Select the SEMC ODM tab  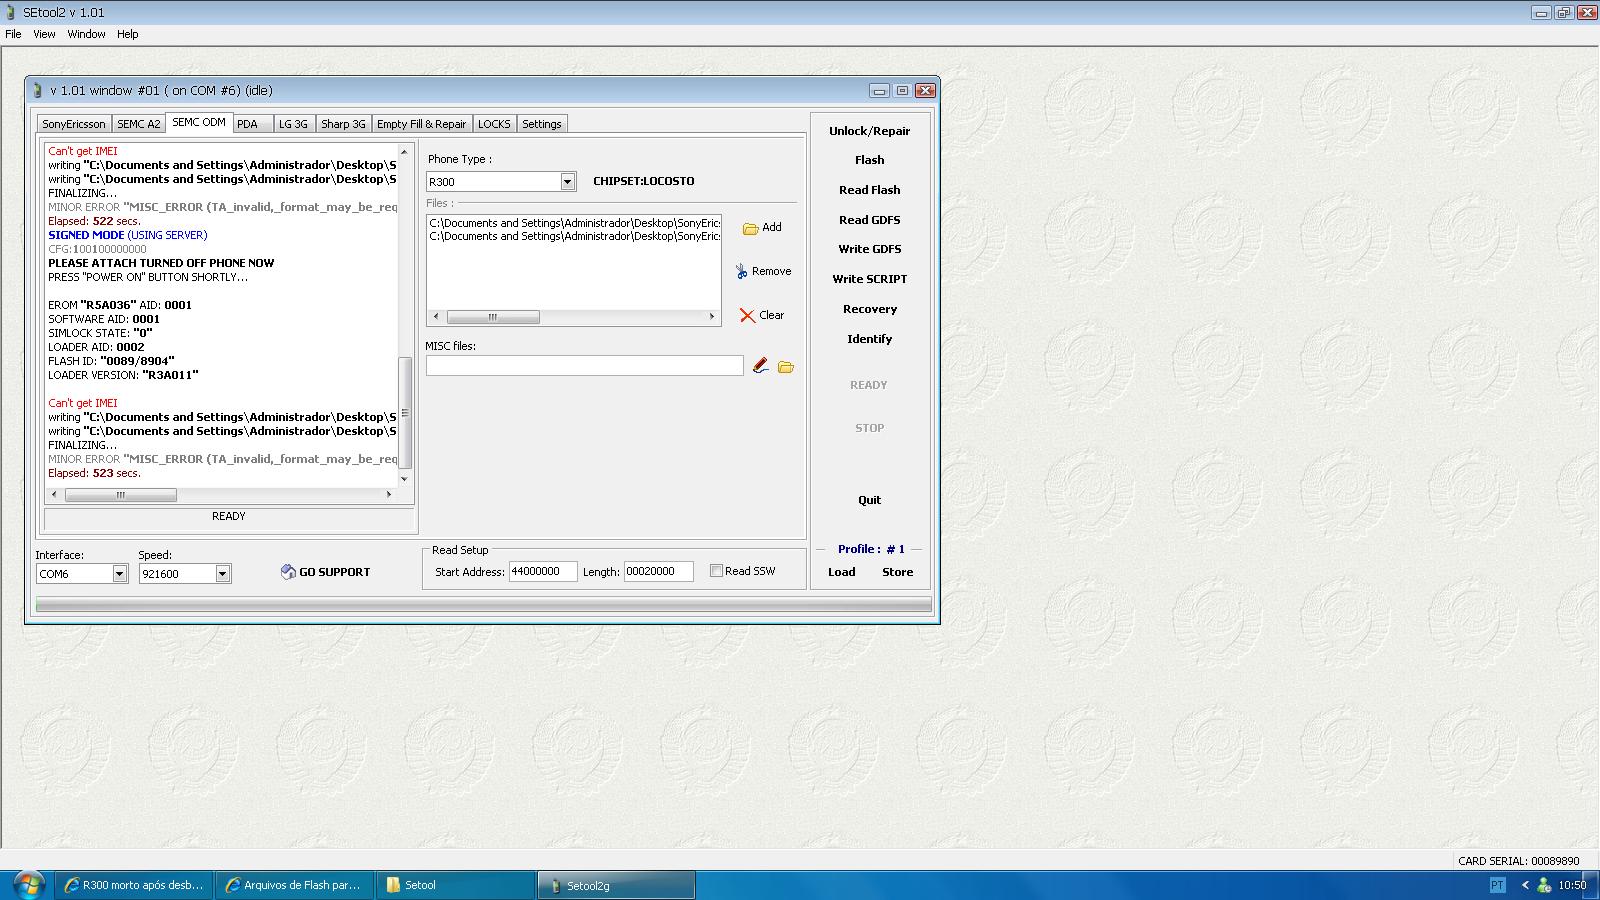coord(199,122)
